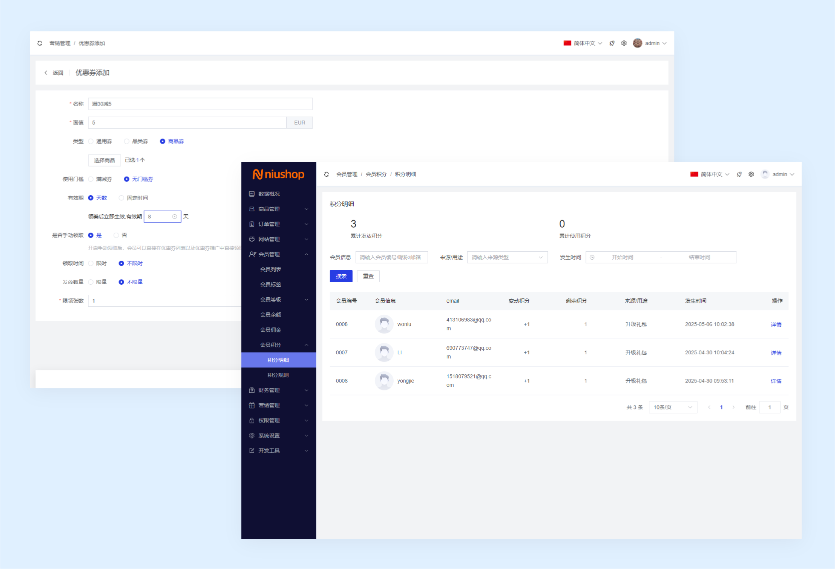
Task: Open the 10条/页 page size dropdown
Action: 672,407
